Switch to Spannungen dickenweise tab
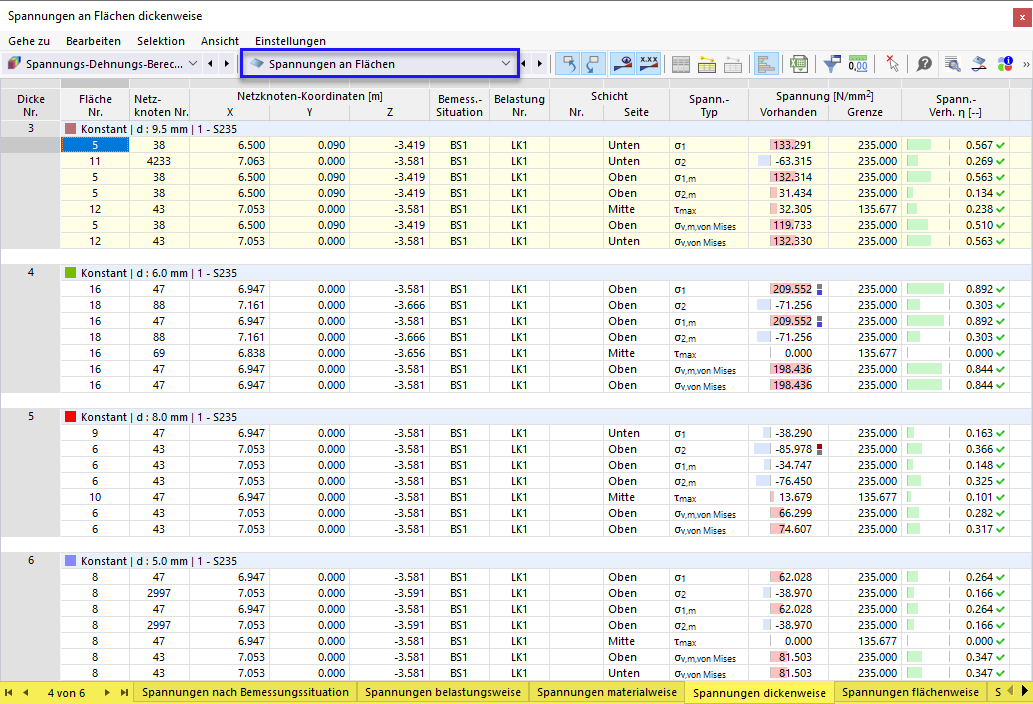1033x704 pixels. coord(759,693)
